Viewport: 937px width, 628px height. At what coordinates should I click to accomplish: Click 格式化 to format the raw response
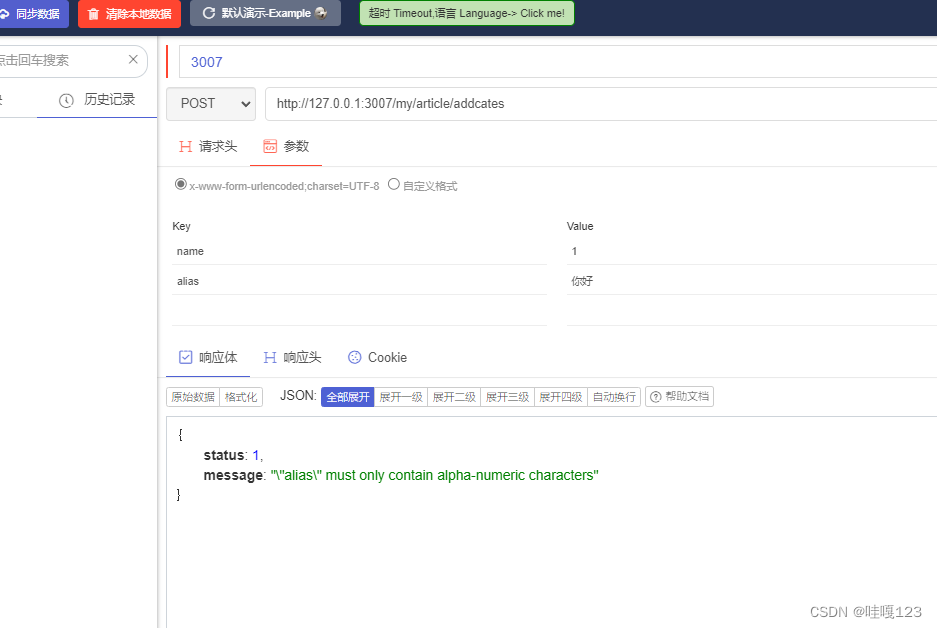(x=240, y=396)
